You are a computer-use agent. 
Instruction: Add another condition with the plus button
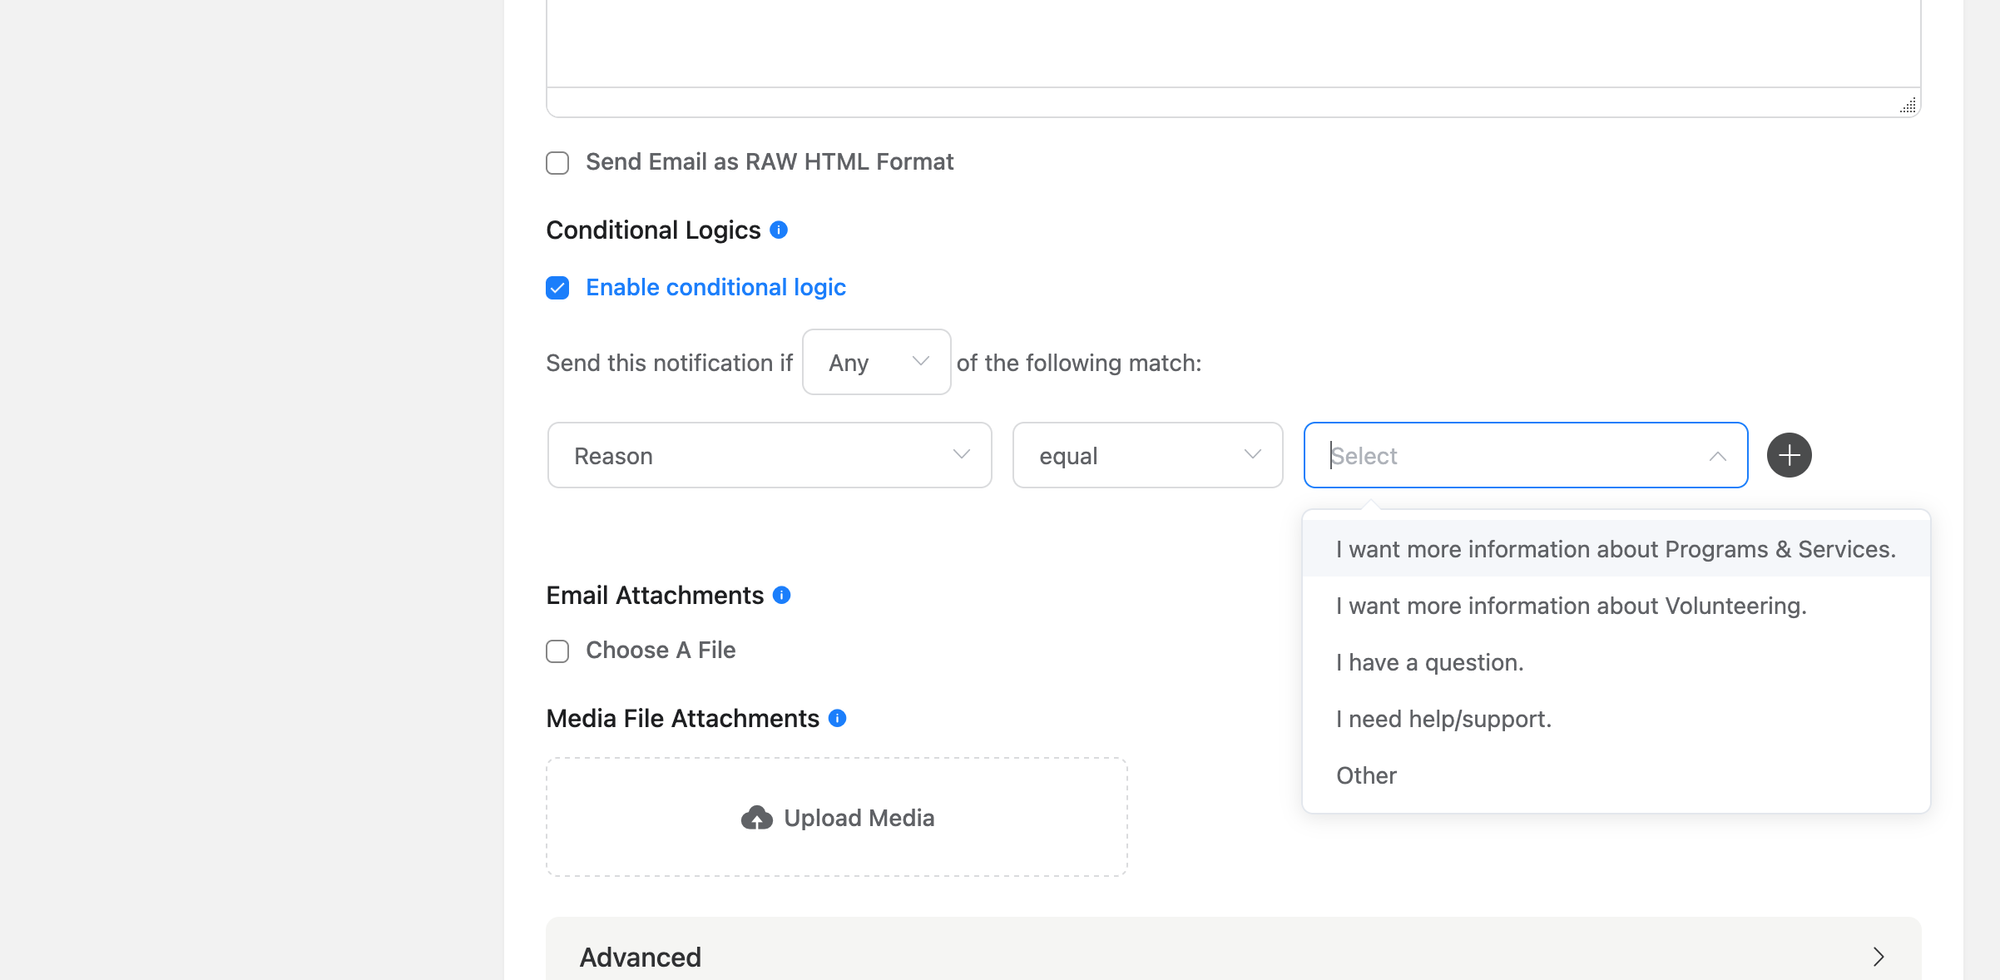coord(1789,455)
